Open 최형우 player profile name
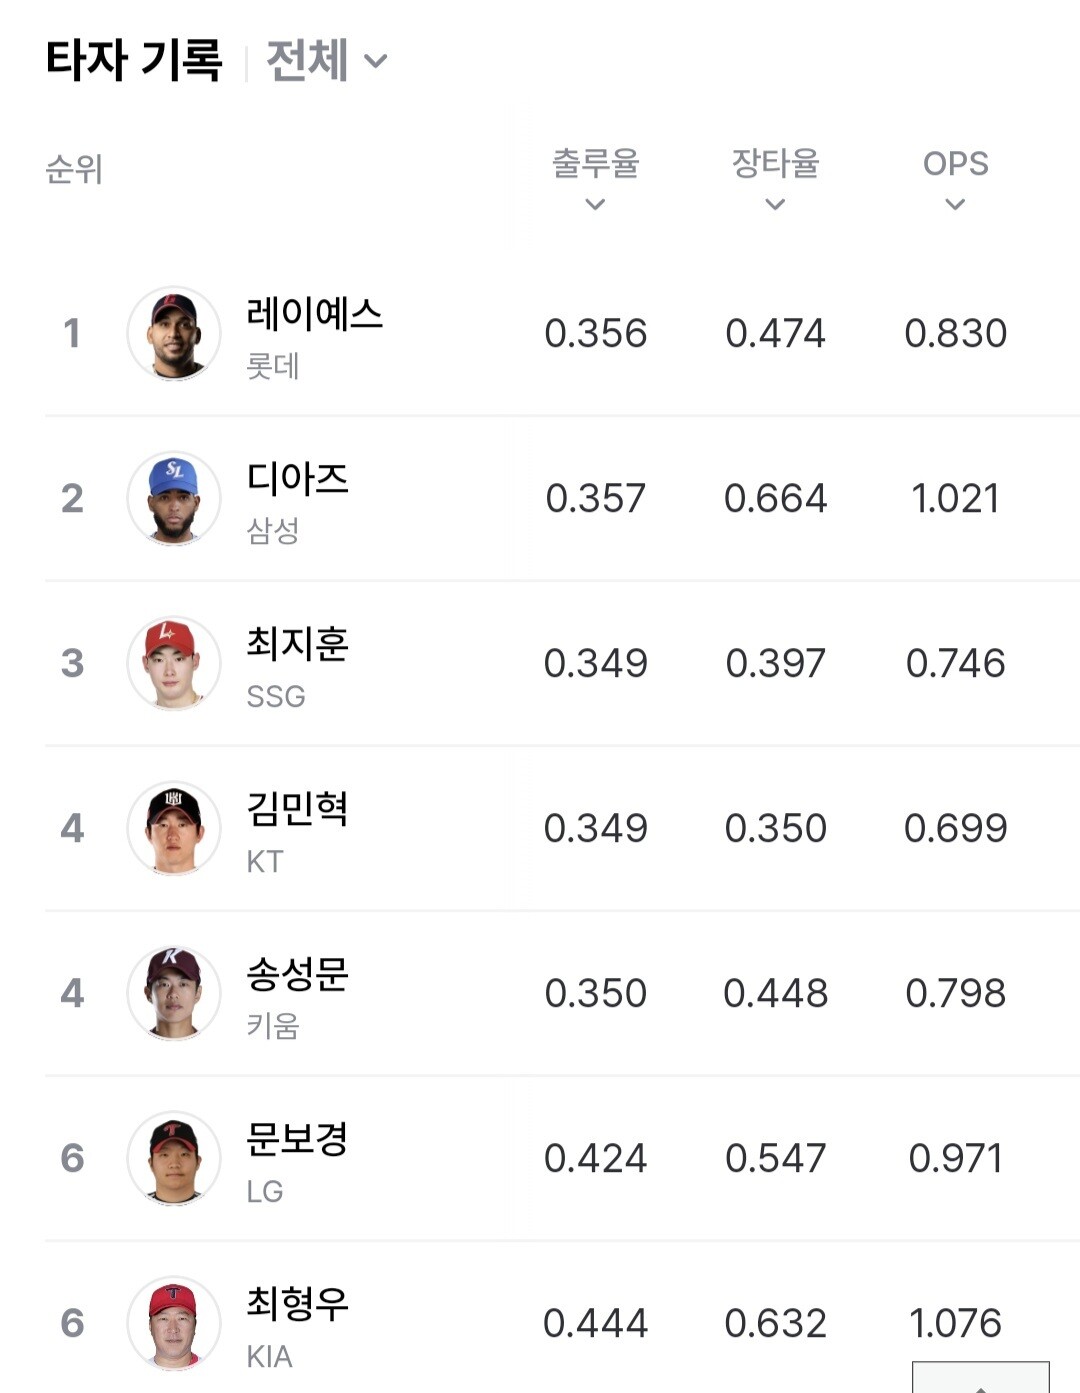The image size is (1080, 1393). [x=297, y=1304]
